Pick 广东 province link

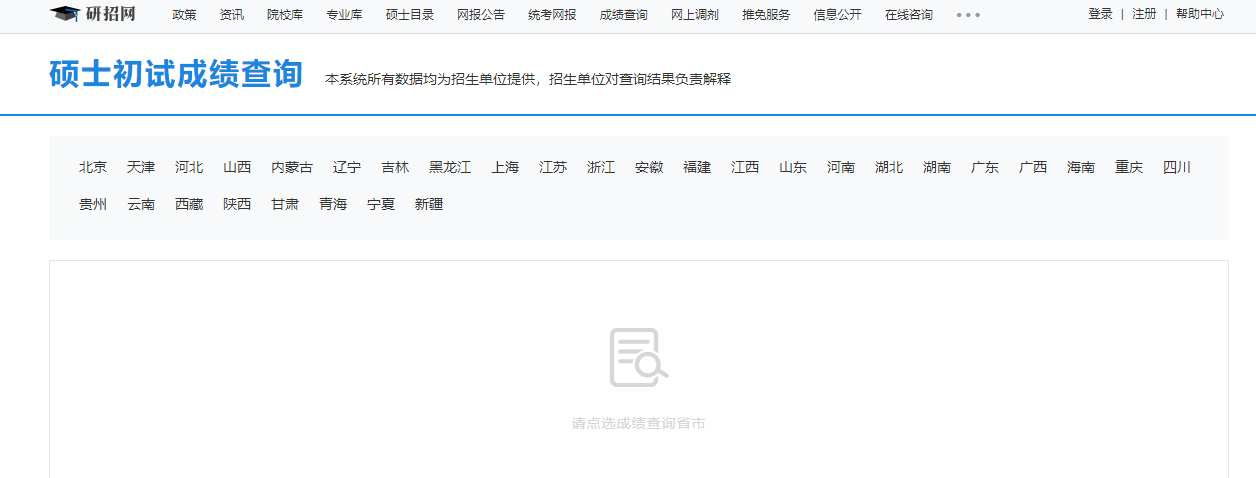[985, 168]
